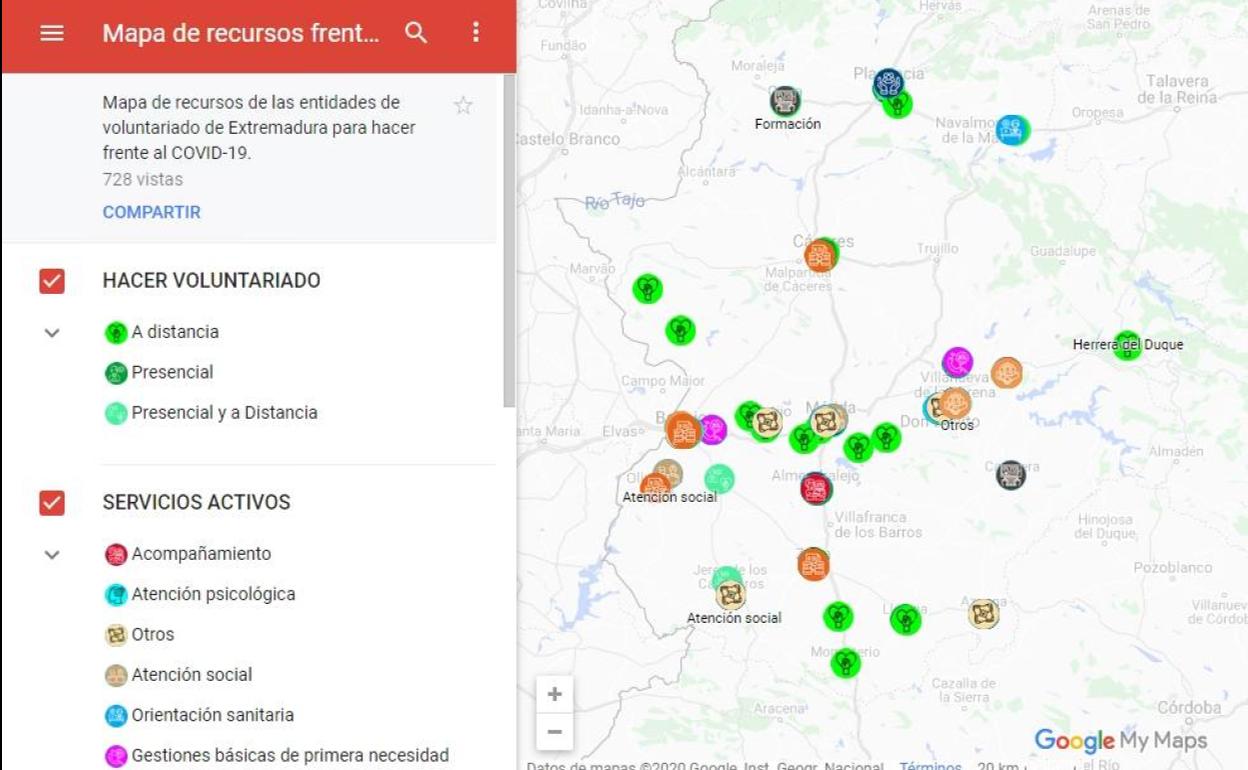Select 'Presencial y a Distancia' legend entry
Image resolution: width=1248 pixels, height=770 pixels.
pyautogui.click(x=224, y=413)
